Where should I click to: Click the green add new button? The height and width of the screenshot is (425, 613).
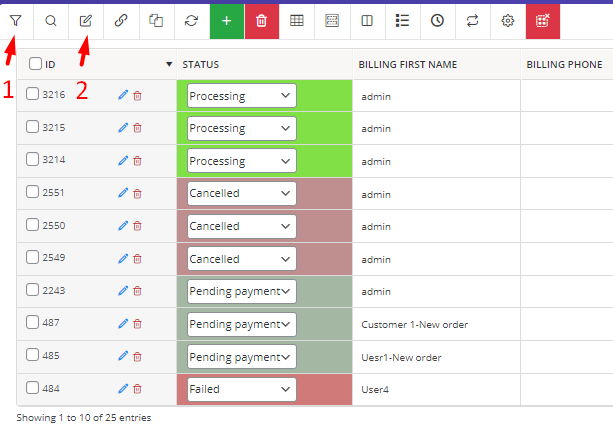(x=226, y=20)
